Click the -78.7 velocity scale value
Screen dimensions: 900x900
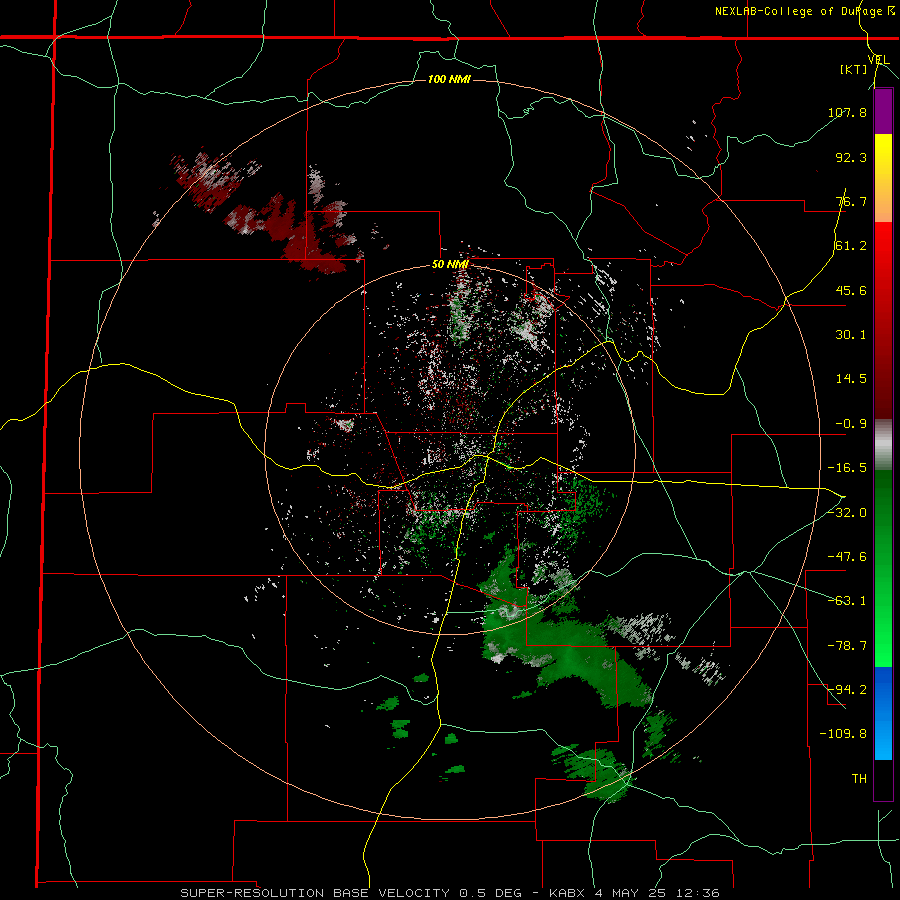(x=847, y=646)
